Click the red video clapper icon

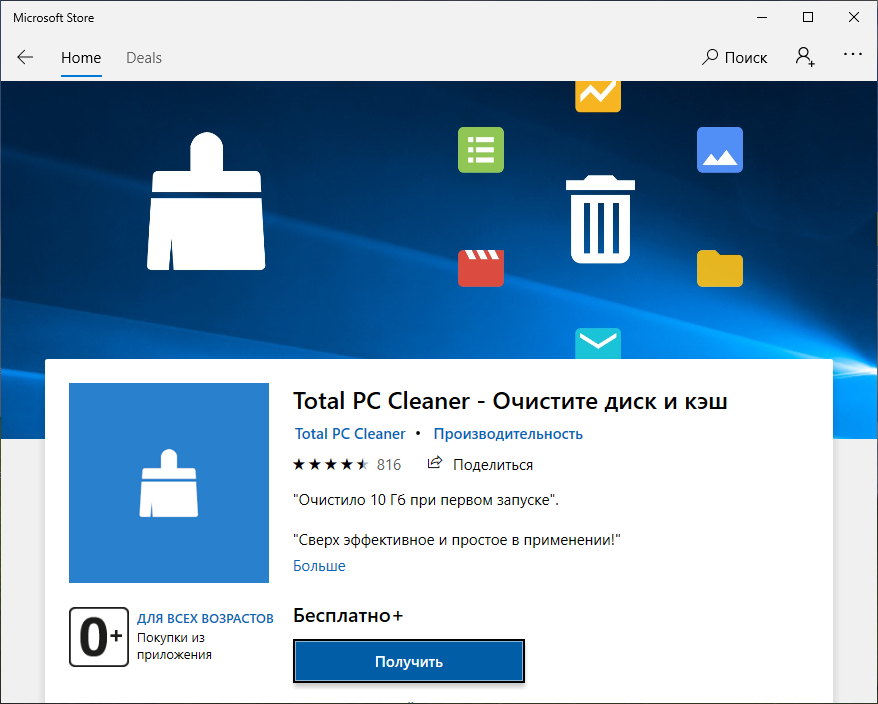pyautogui.click(x=481, y=268)
